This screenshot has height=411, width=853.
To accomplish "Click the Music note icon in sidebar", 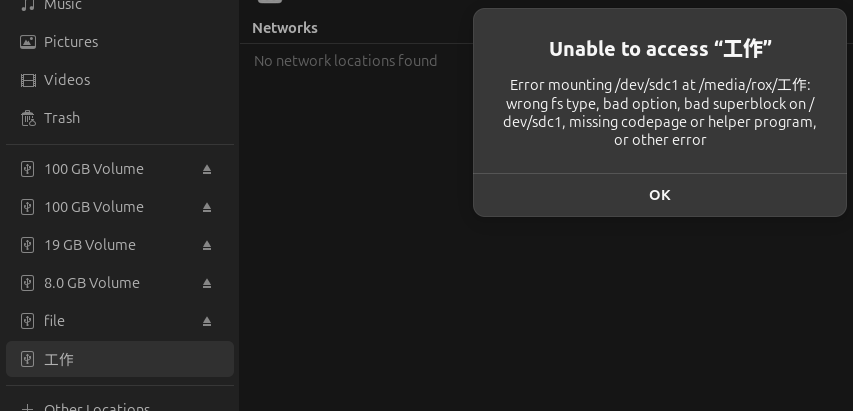I will pyautogui.click(x=28, y=5).
